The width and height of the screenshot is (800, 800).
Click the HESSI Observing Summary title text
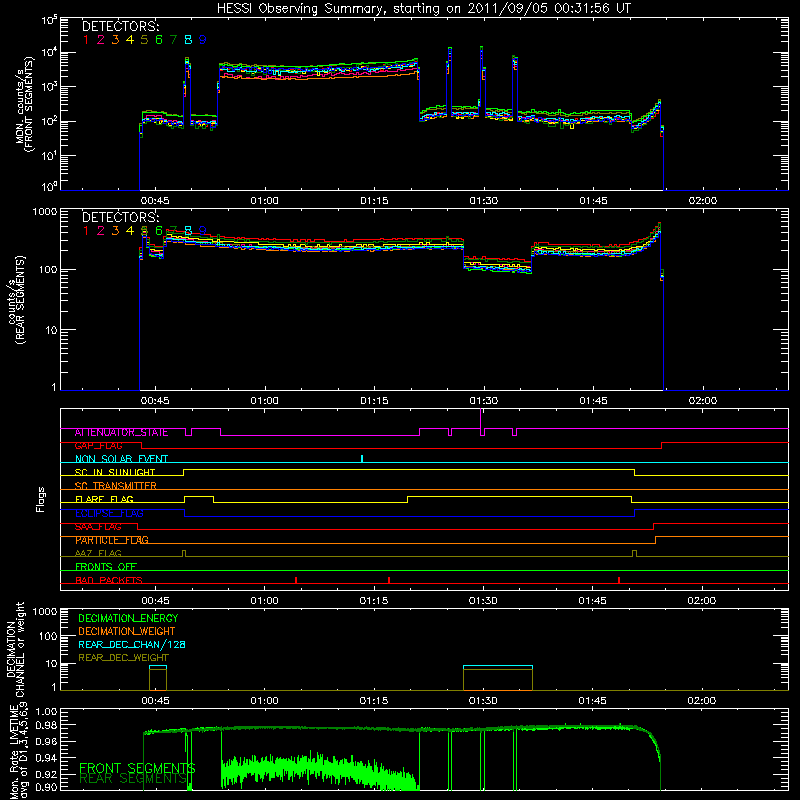point(423,8)
